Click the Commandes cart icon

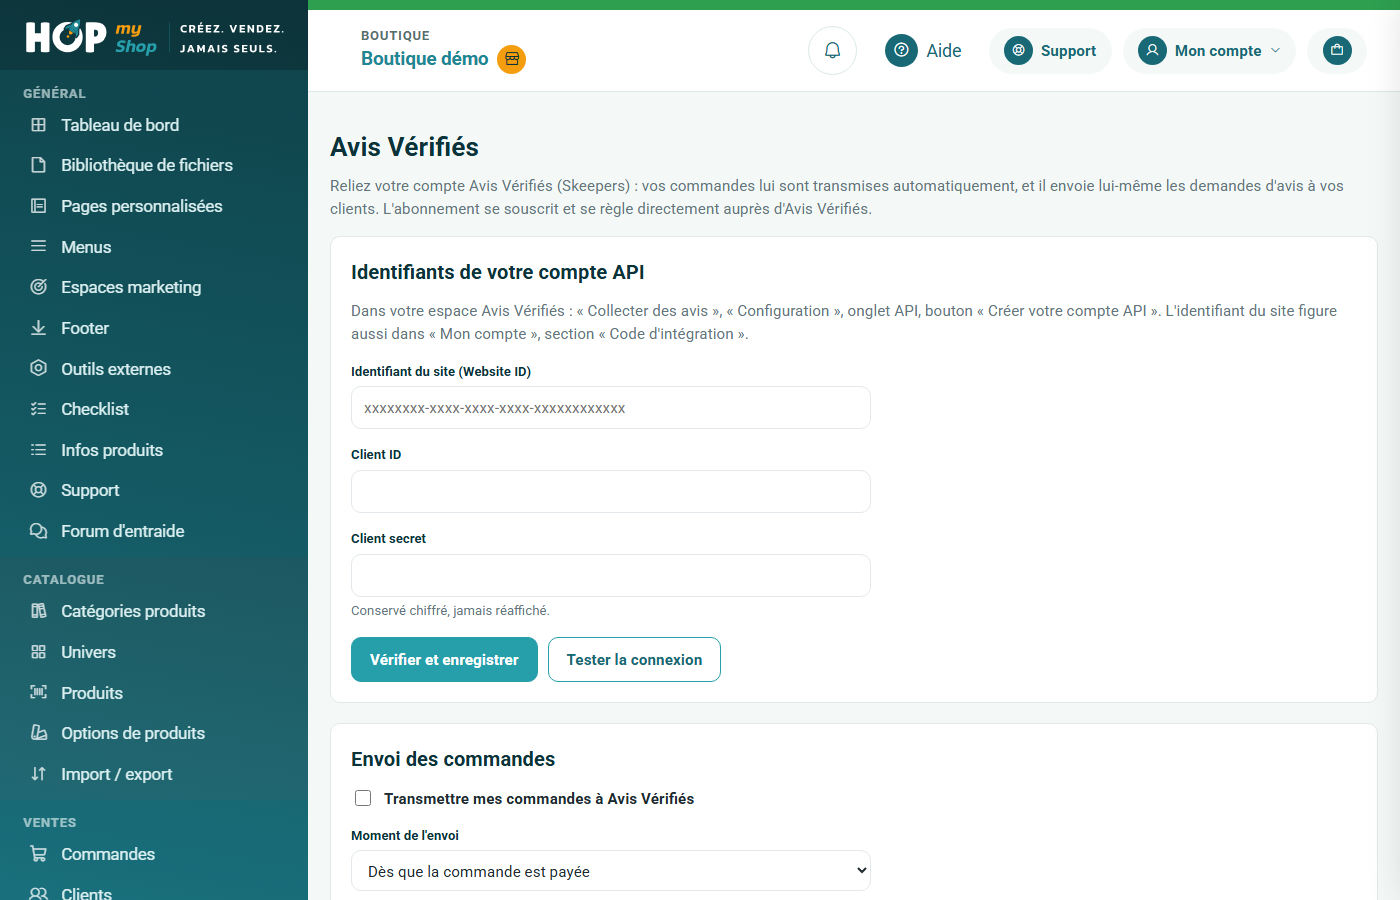pyautogui.click(x=39, y=854)
